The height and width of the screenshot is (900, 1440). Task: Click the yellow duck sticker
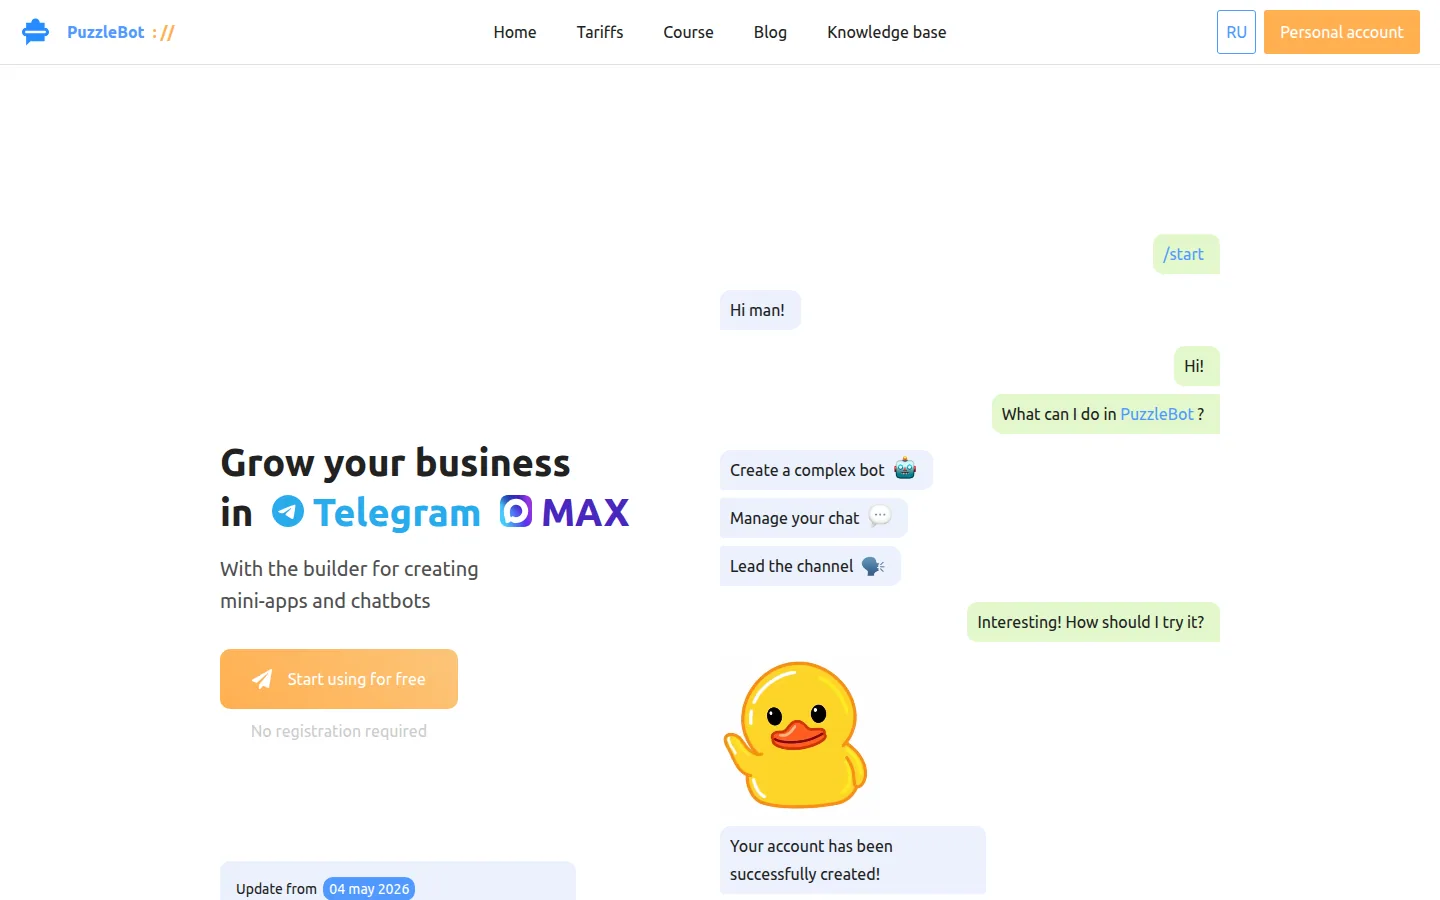(x=795, y=735)
